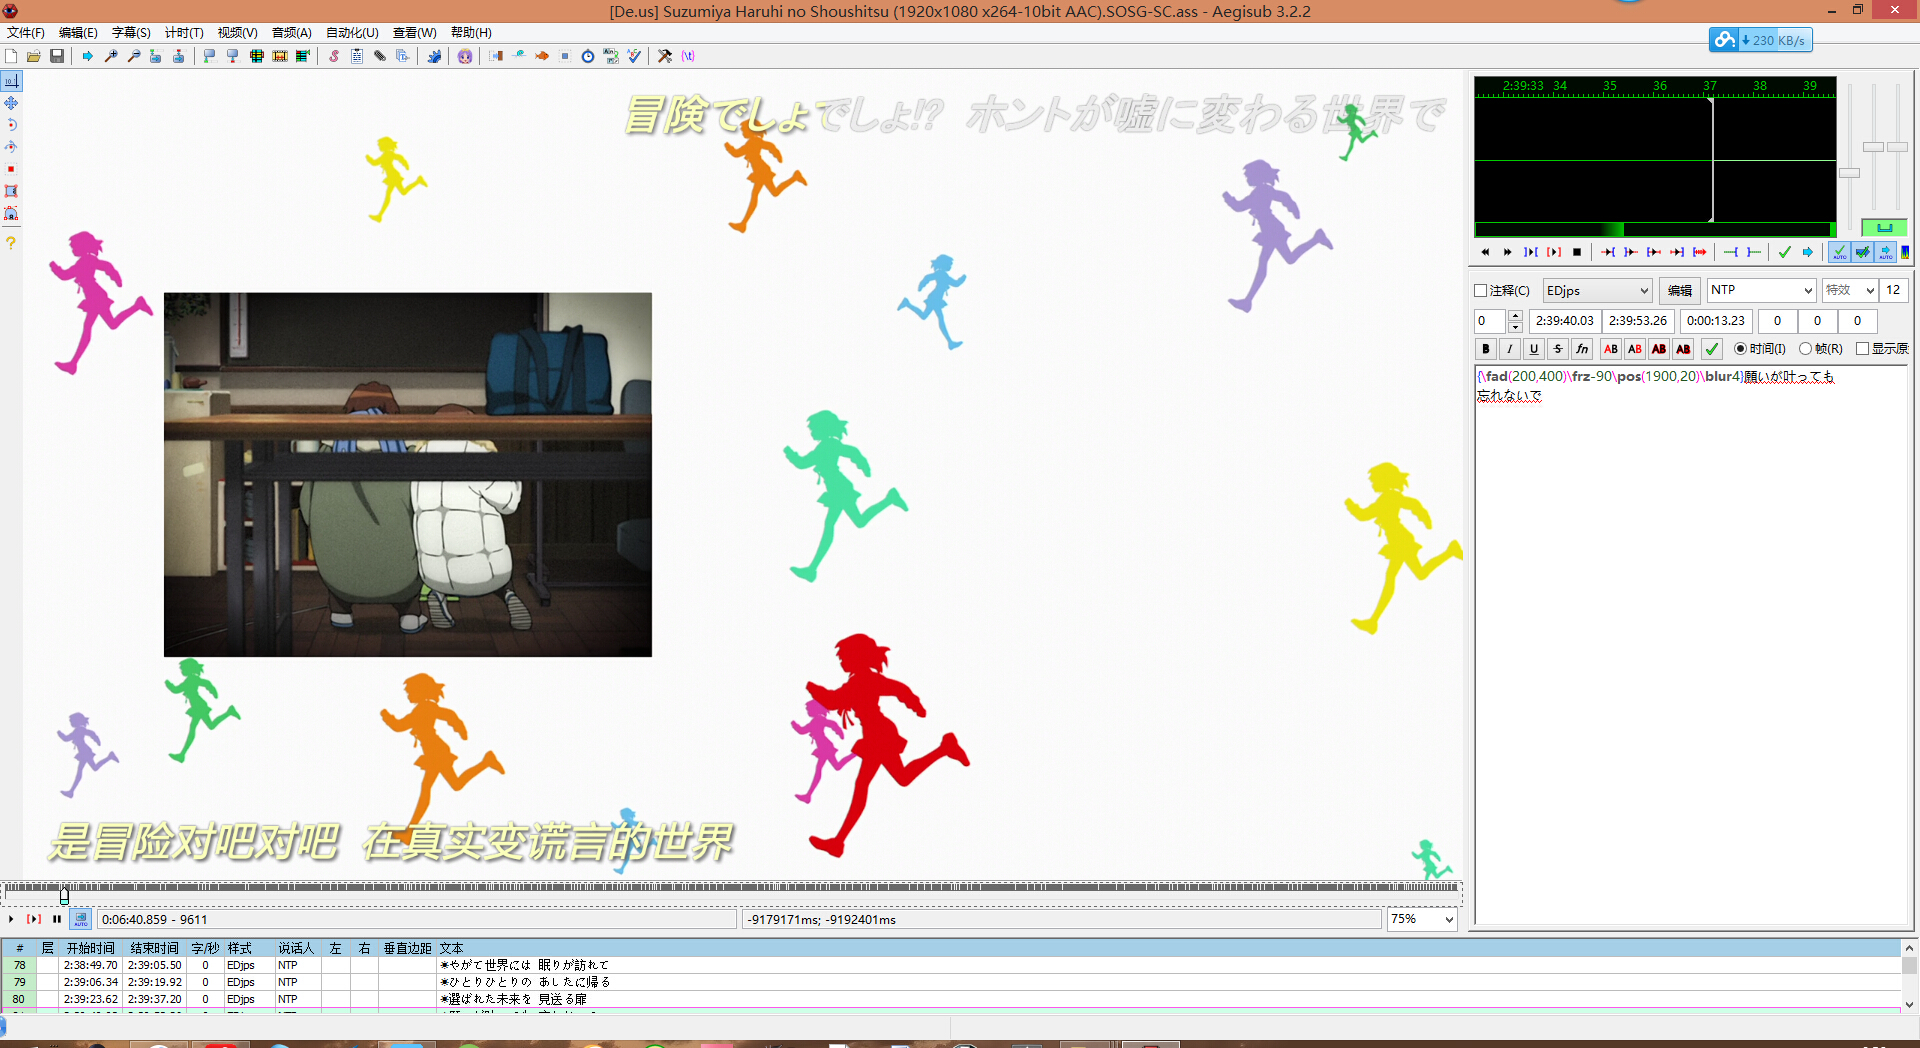Go to next line with blue arrow
1920x1048 pixels.
click(x=1807, y=252)
